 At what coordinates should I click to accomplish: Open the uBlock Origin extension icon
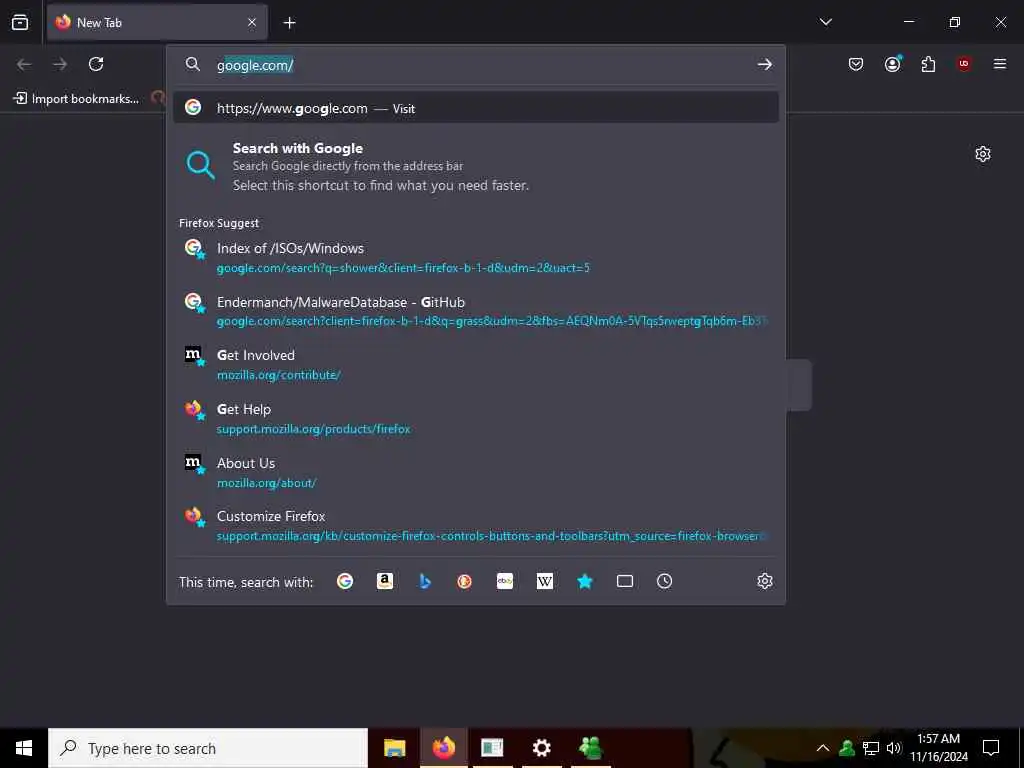point(964,64)
